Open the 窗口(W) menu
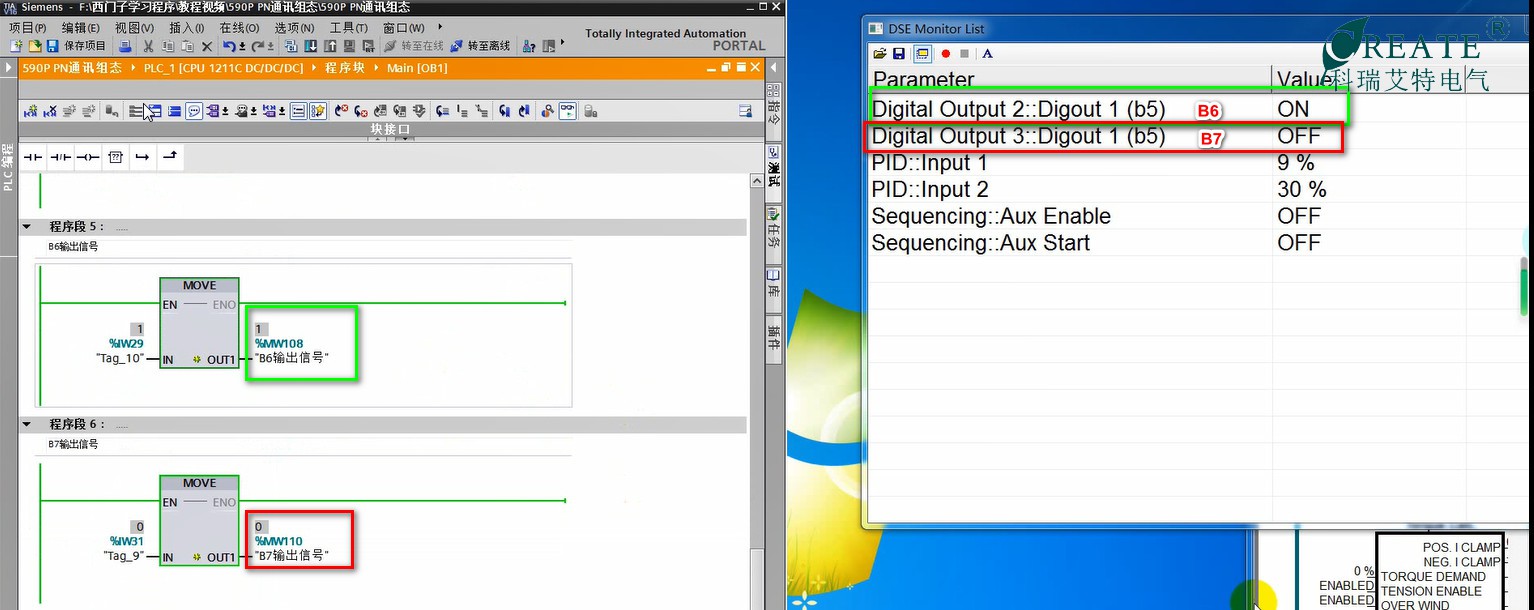 (404, 27)
